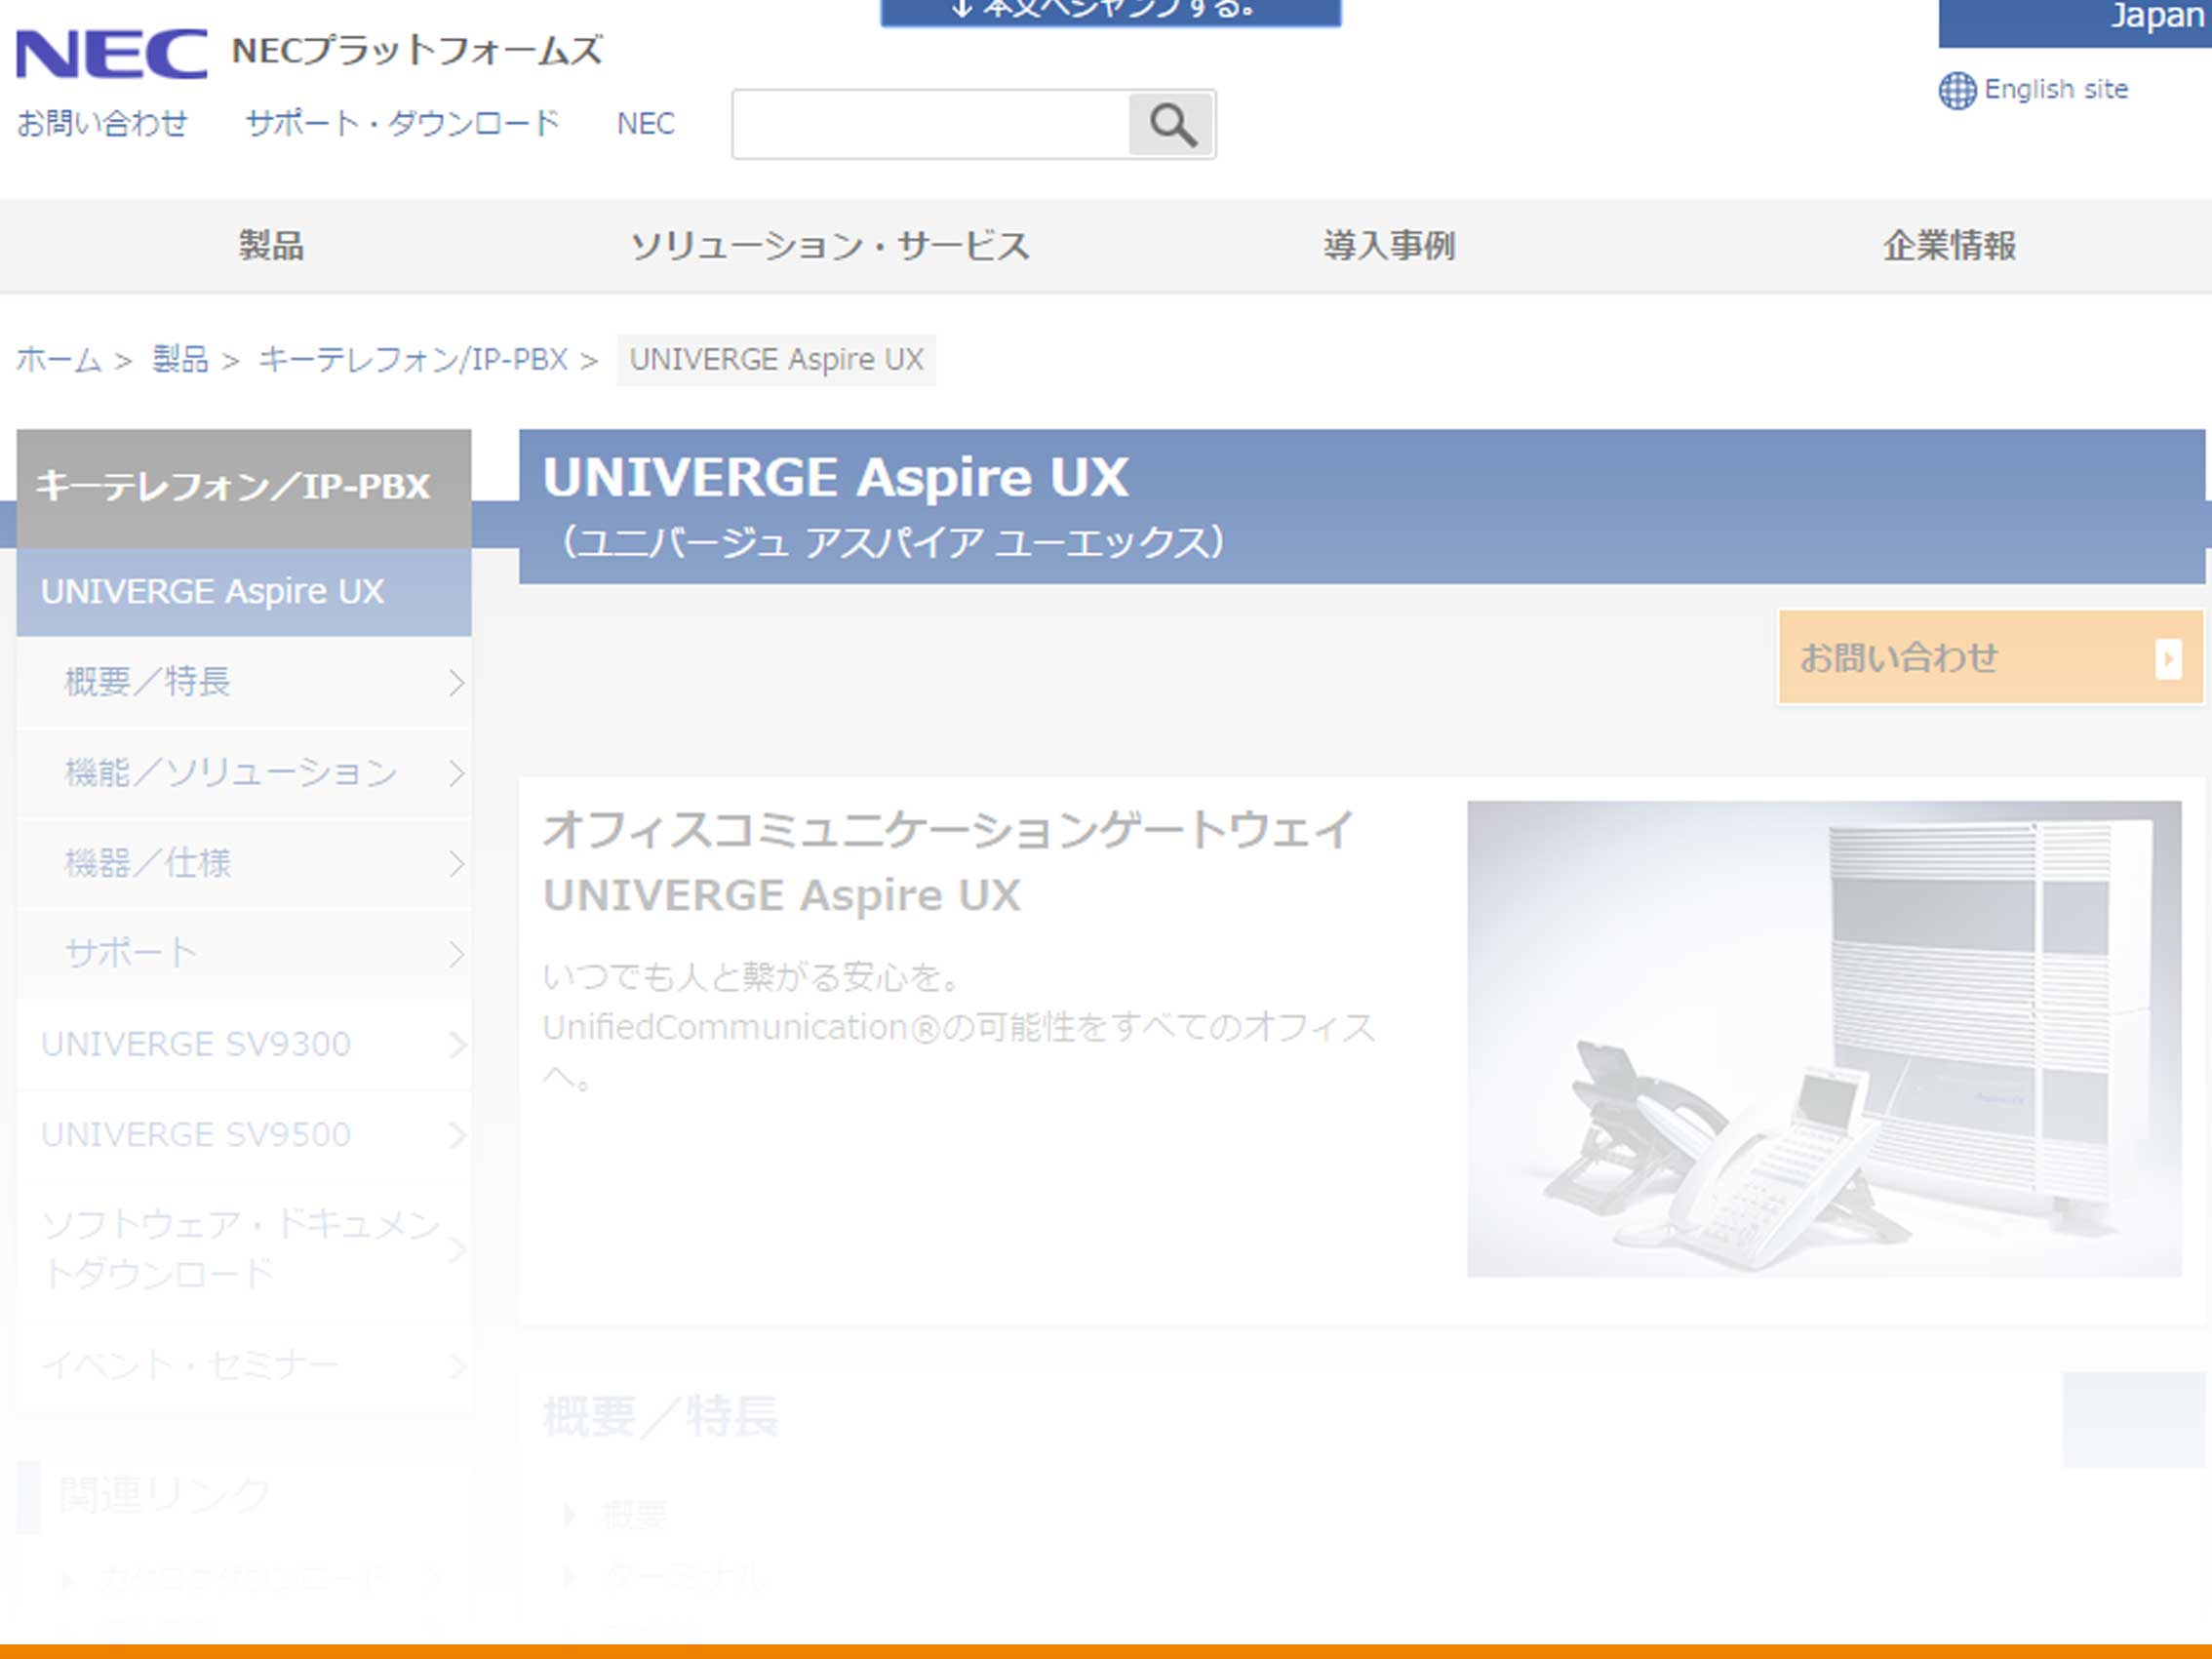Open 機器/仕様 in the sidebar

pos(244,863)
